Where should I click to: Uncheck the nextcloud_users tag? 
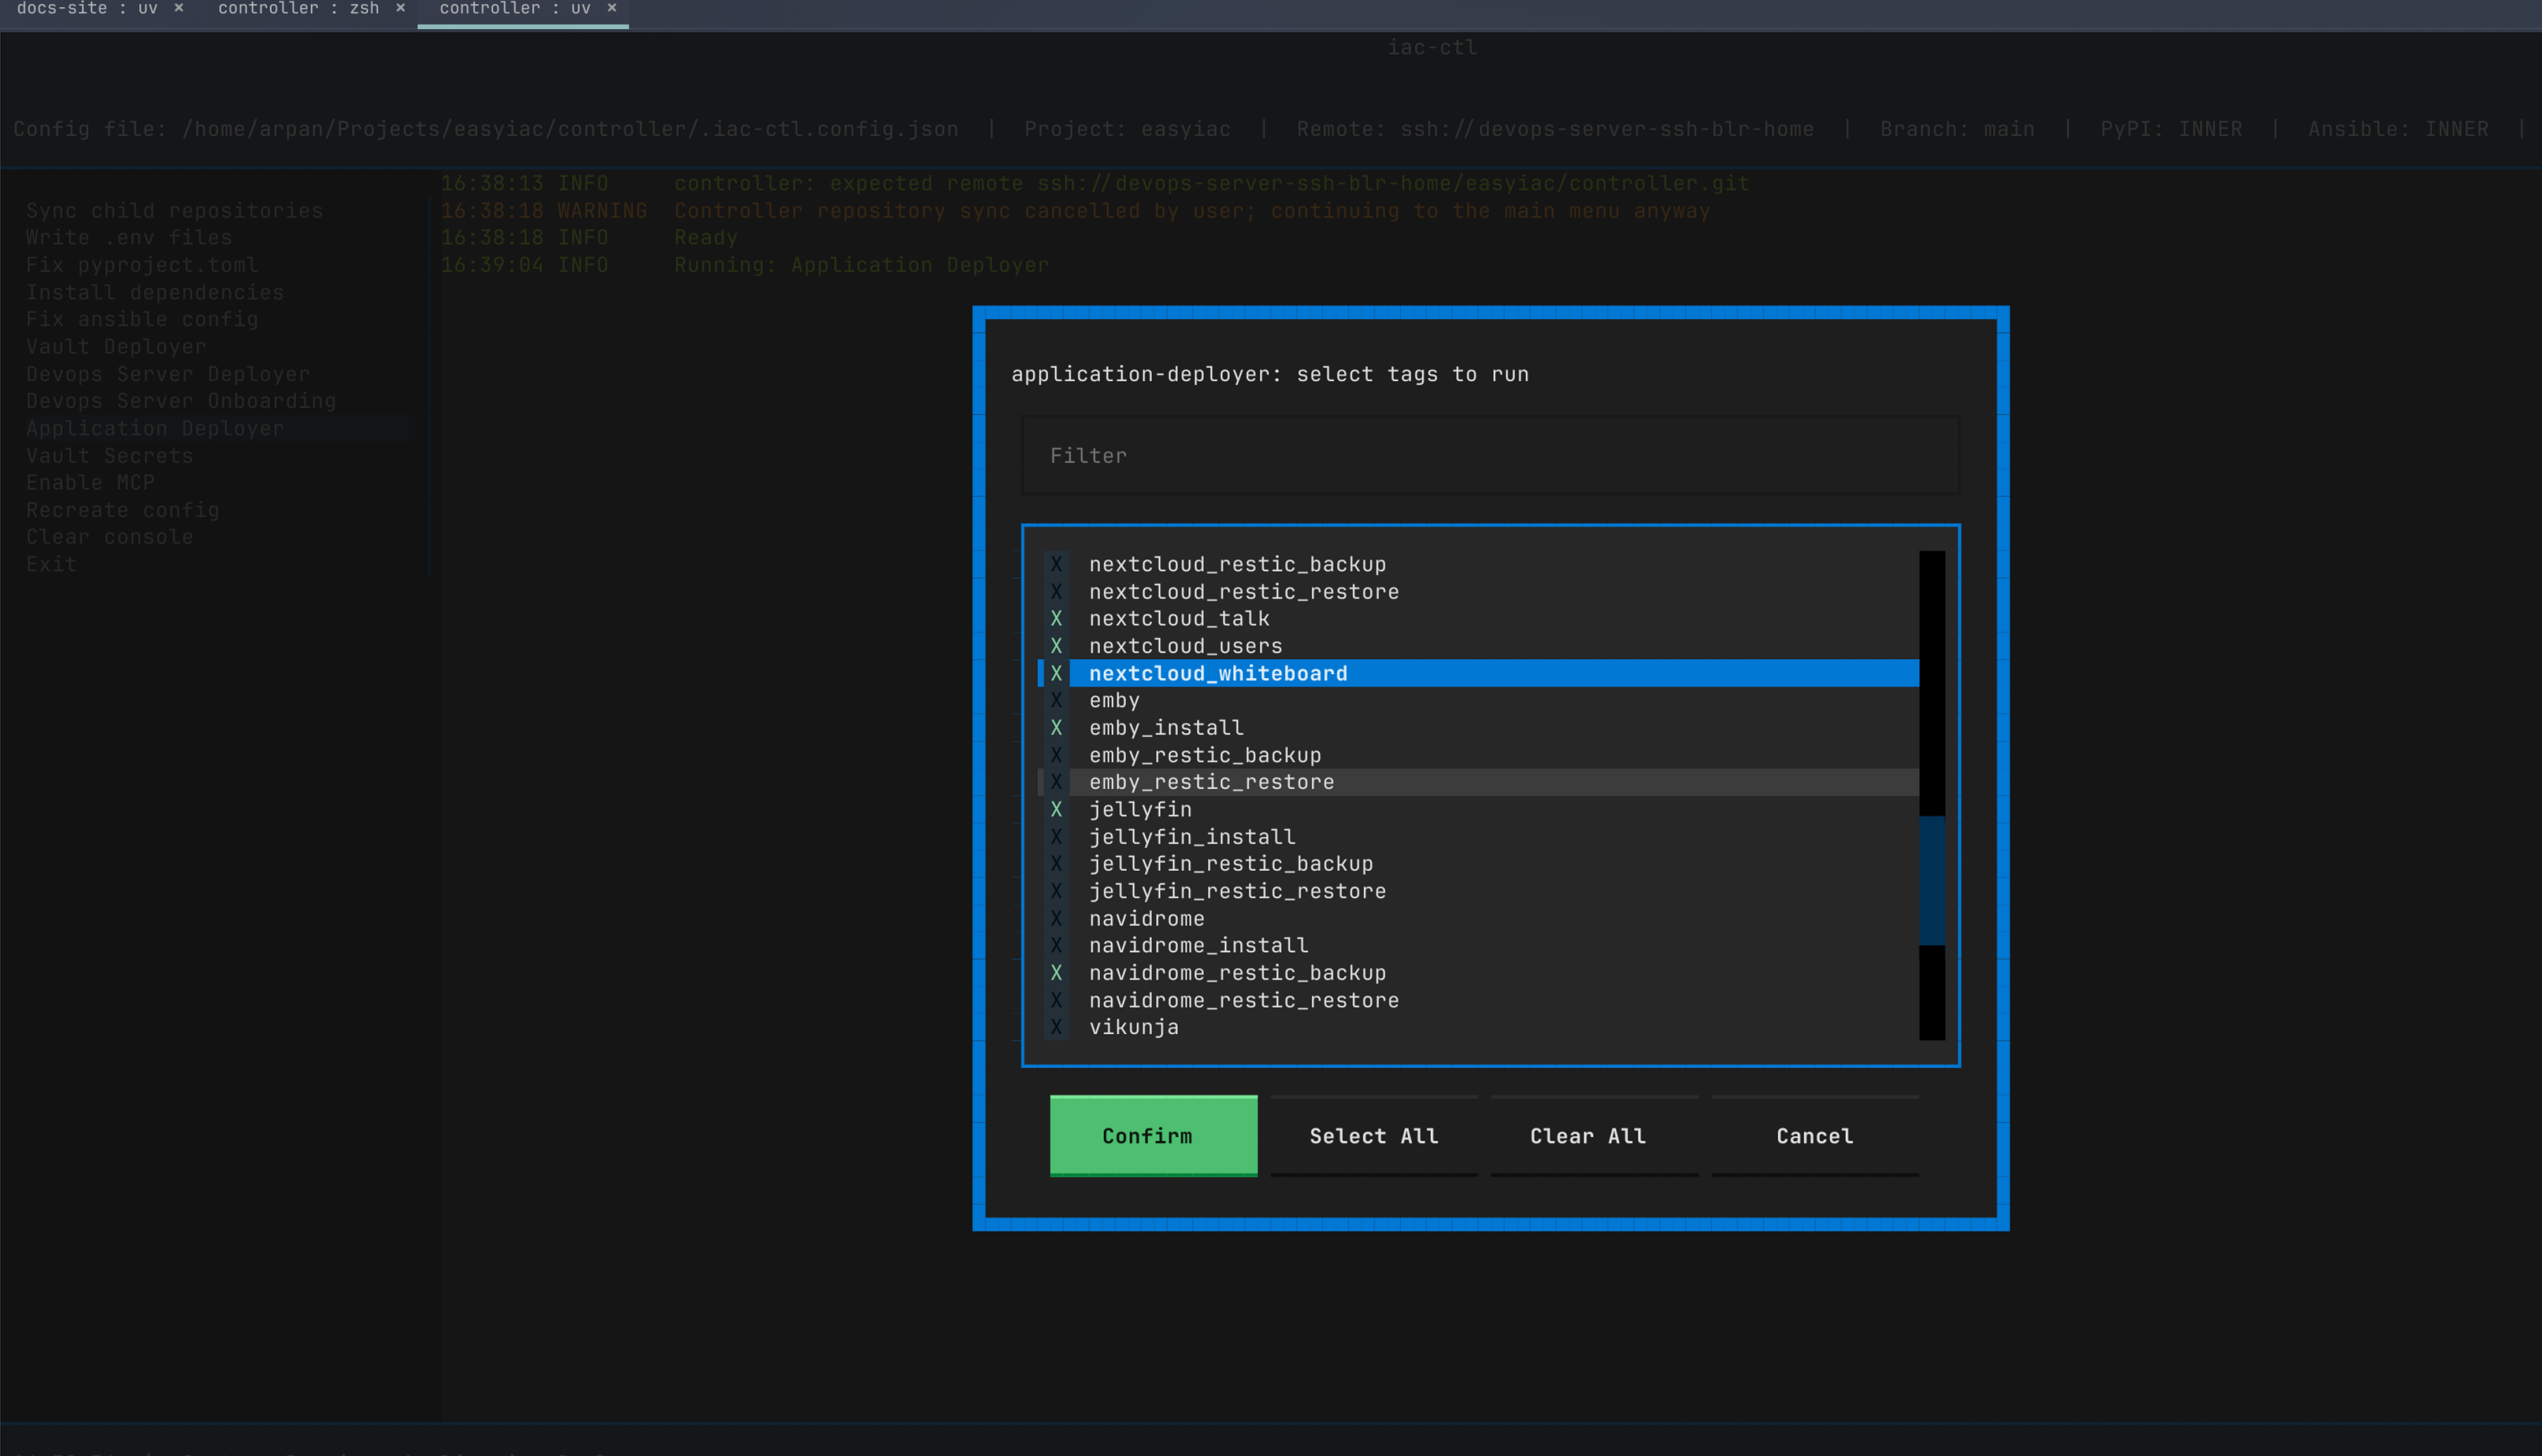(1479, 646)
